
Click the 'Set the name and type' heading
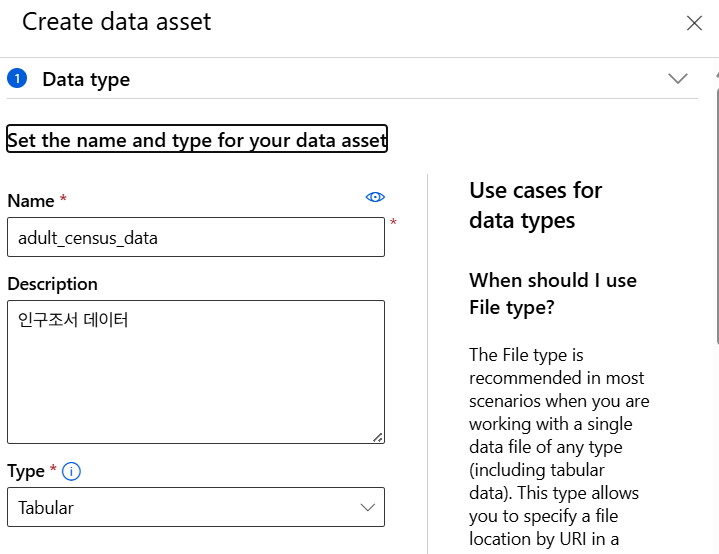[197, 140]
